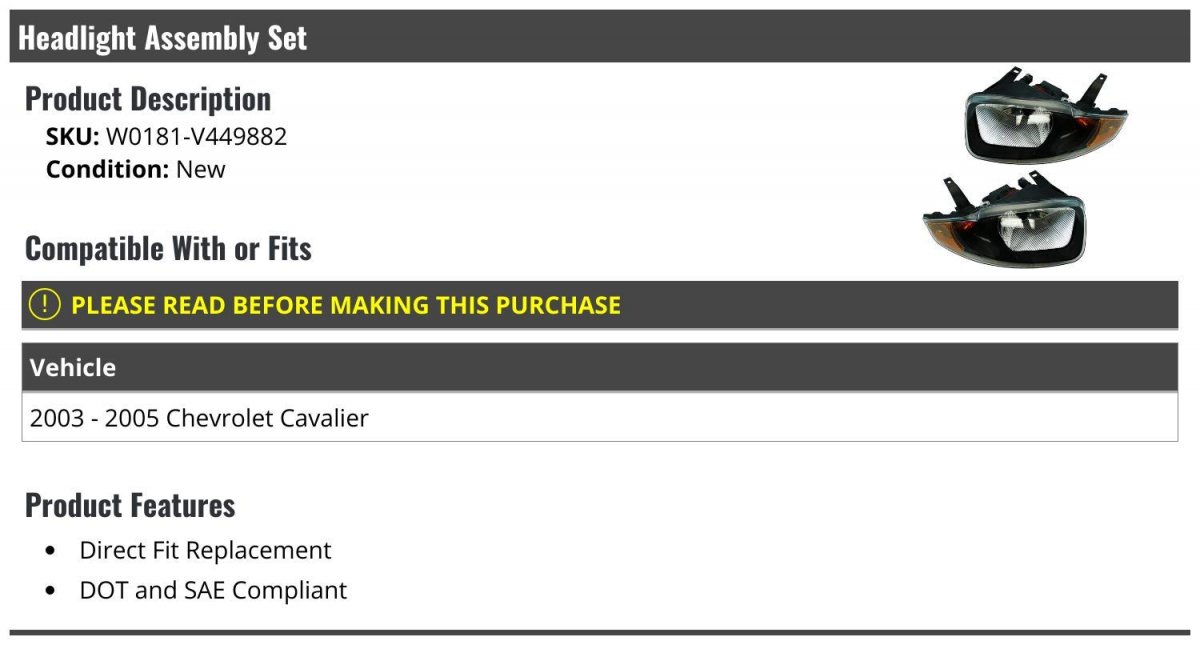
Task: Click the Condition: New text
Action: pyautogui.click(x=136, y=169)
